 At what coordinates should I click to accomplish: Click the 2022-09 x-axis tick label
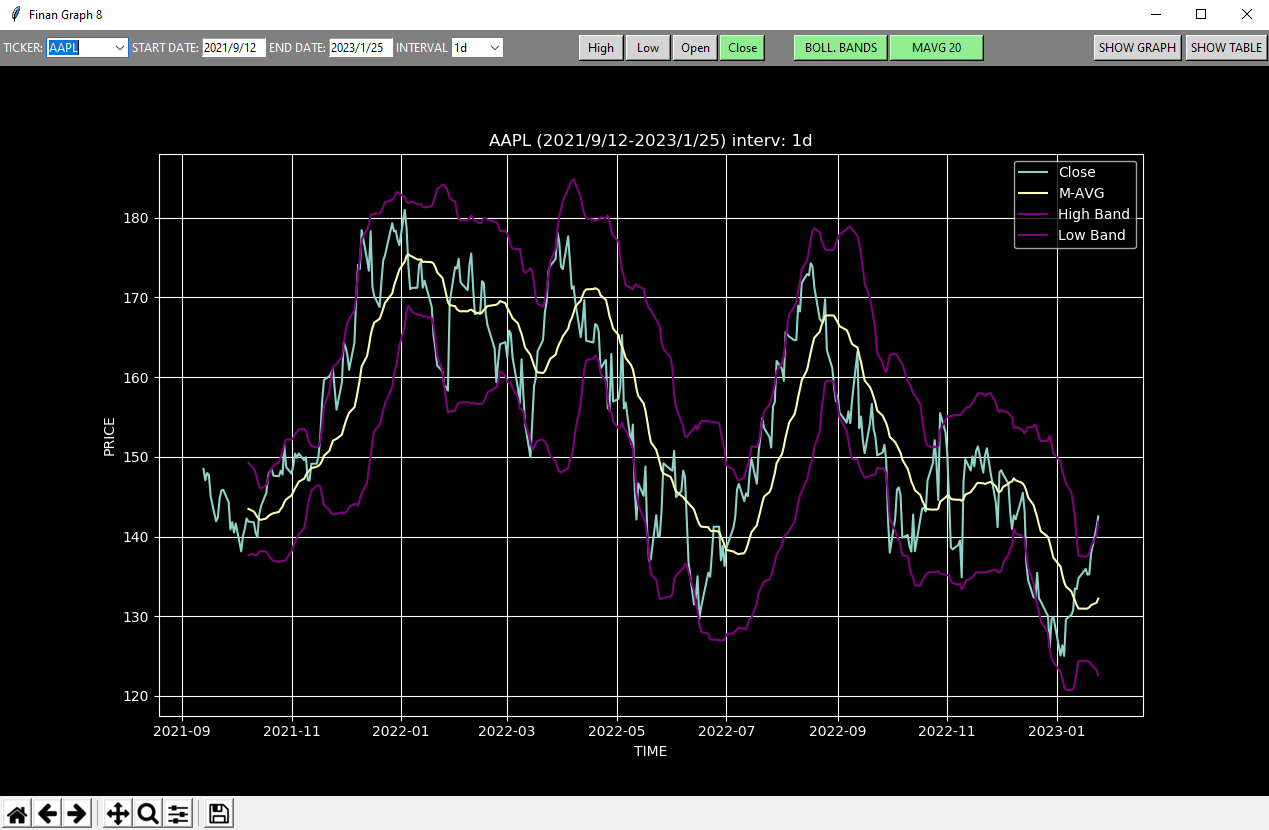838,731
